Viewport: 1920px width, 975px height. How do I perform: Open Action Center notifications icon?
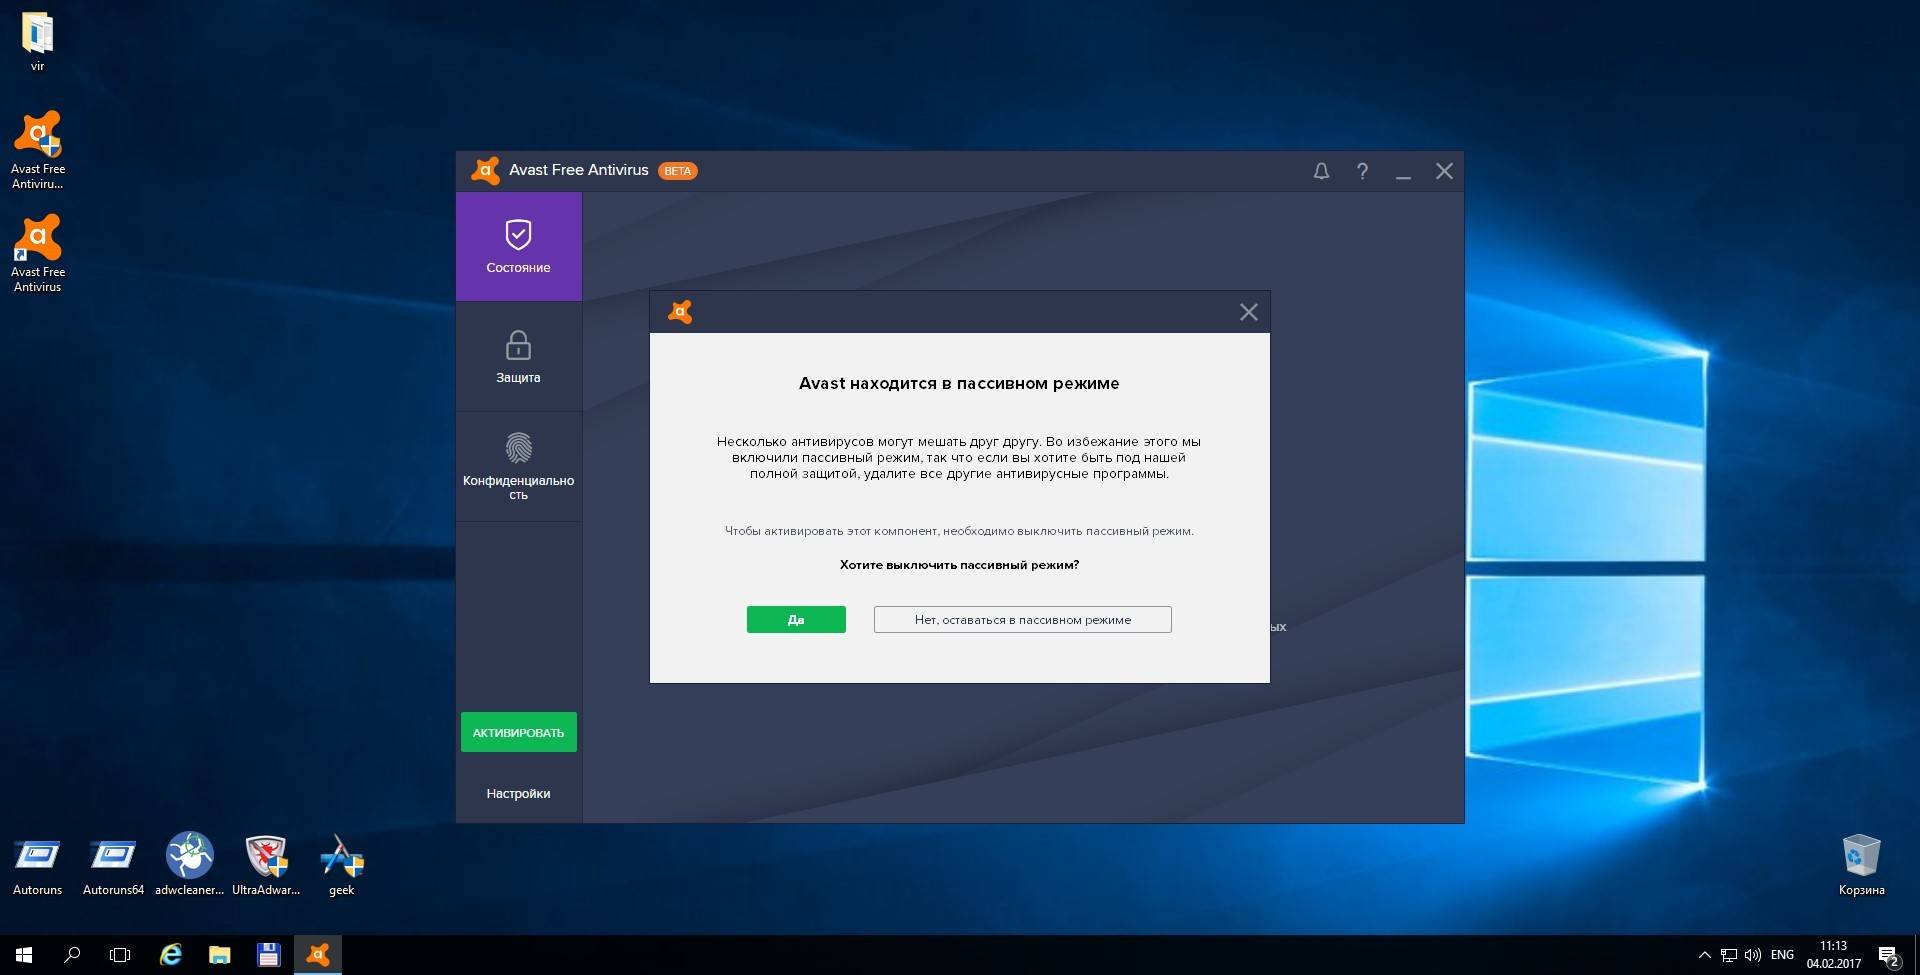click(1888, 956)
